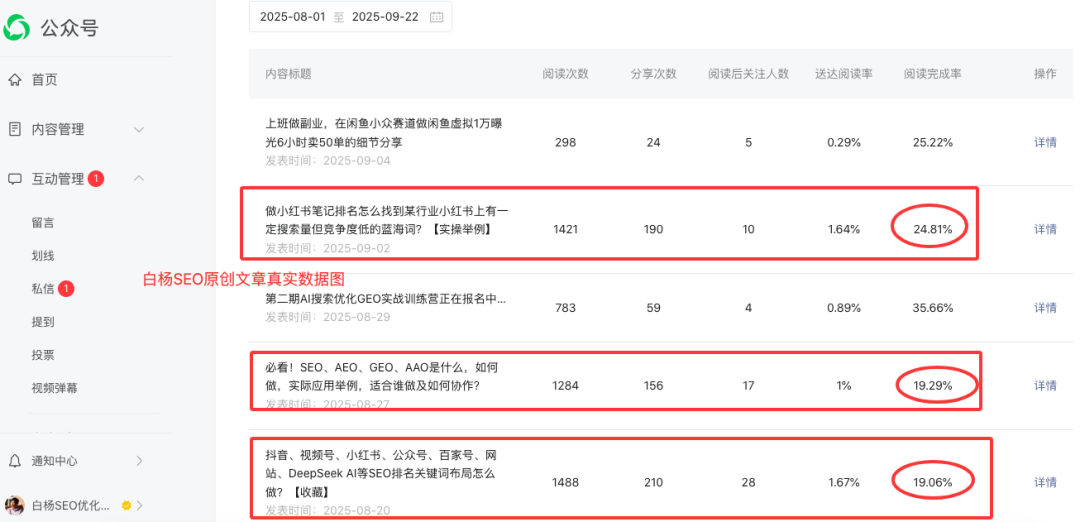Open 详情 for the 闲鱼虚拟 article
Viewport: 1080px width, 522px height.
click(1046, 143)
